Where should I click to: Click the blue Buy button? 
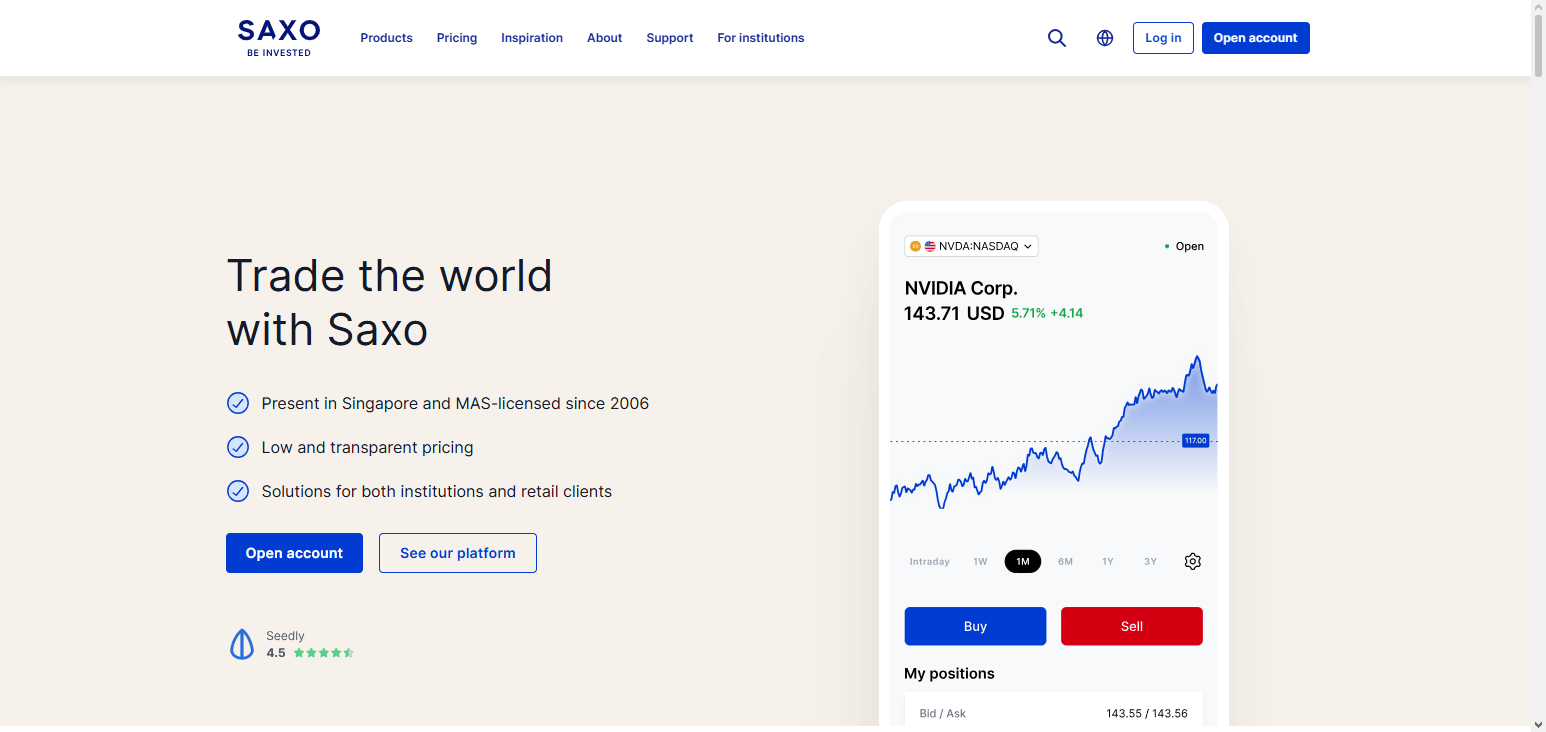[975, 626]
